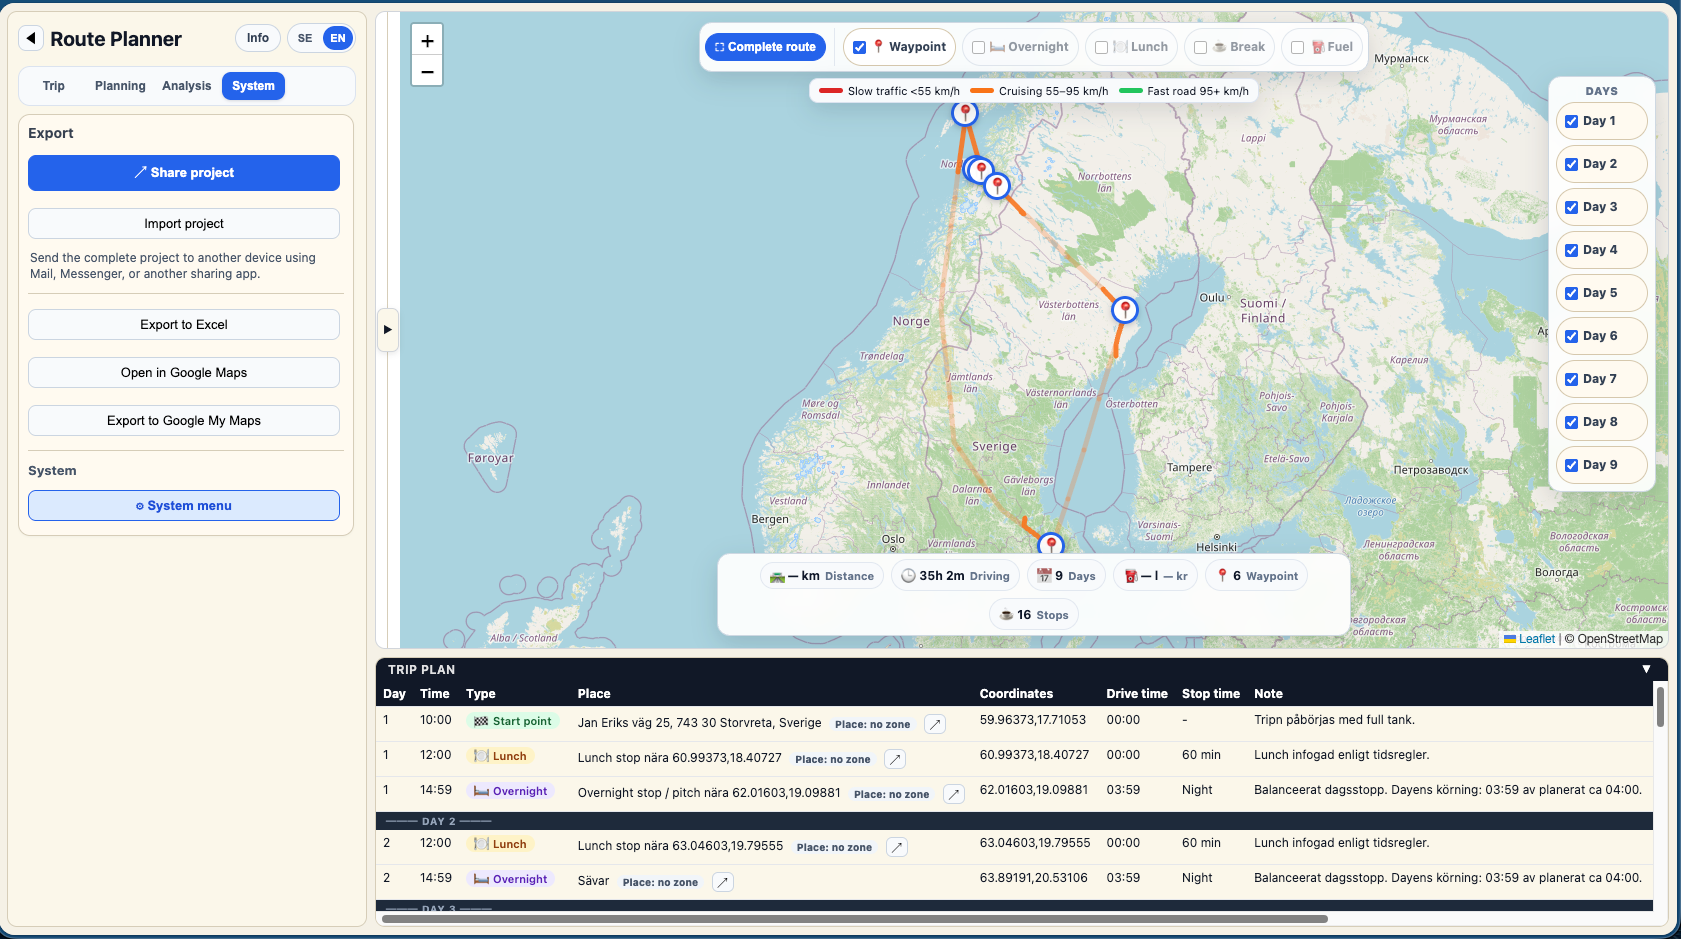This screenshot has width=1681, height=939.
Task: Open link for Lunch stop nära 63.04603
Action: 897,847
